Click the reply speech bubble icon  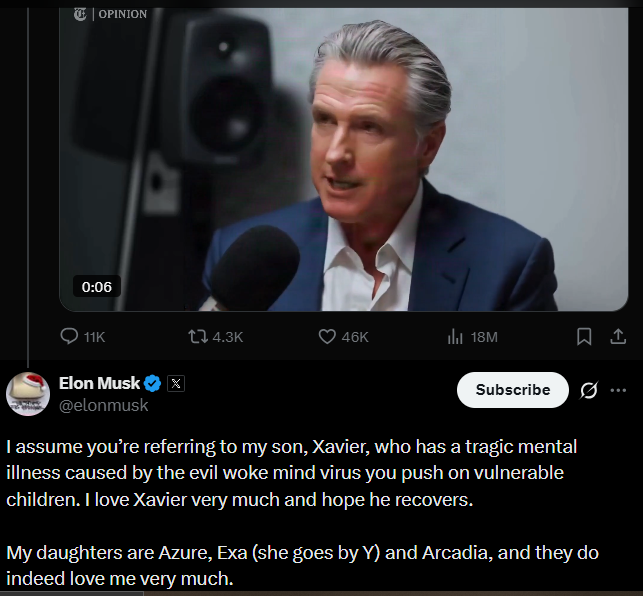click(70, 337)
